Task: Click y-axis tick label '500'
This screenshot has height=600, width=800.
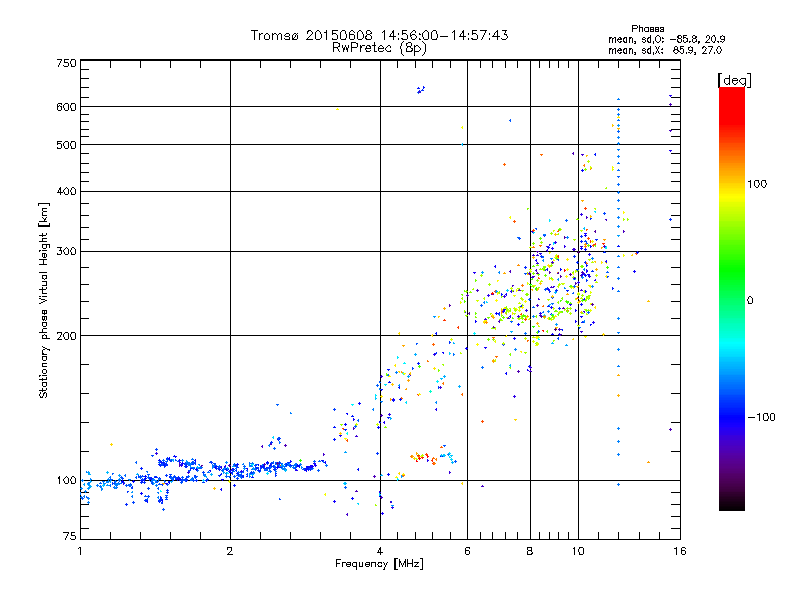Action: pos(66,145)
